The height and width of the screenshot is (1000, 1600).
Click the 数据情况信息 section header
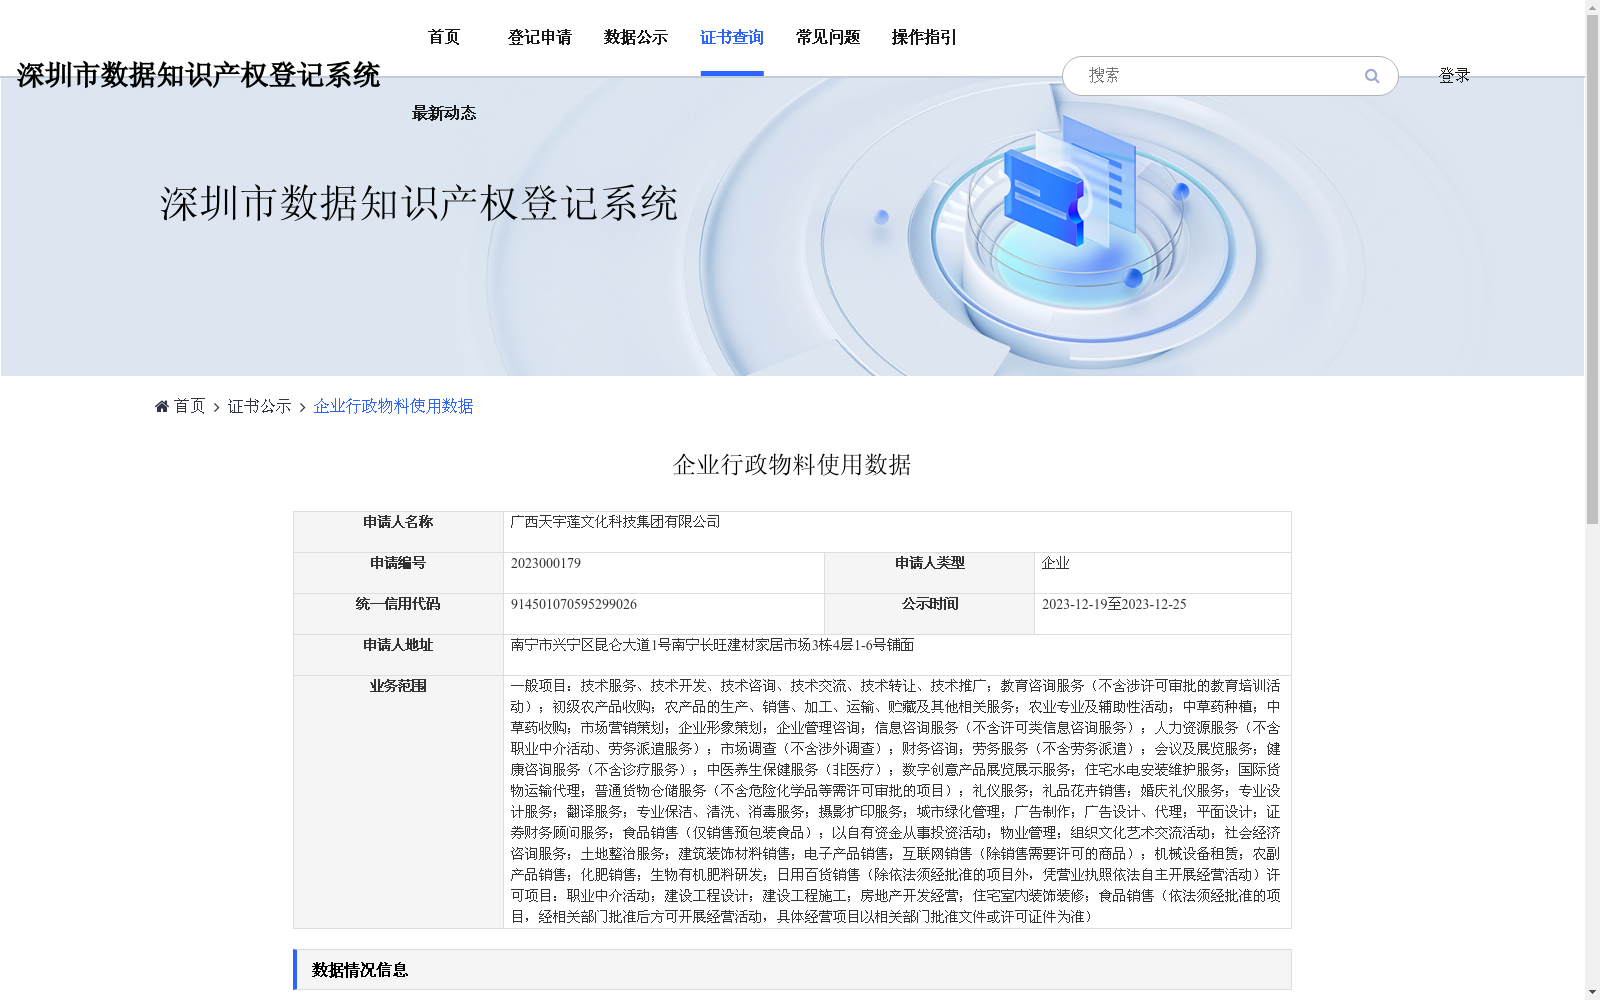pyautogui.click(x=792, y=970)
